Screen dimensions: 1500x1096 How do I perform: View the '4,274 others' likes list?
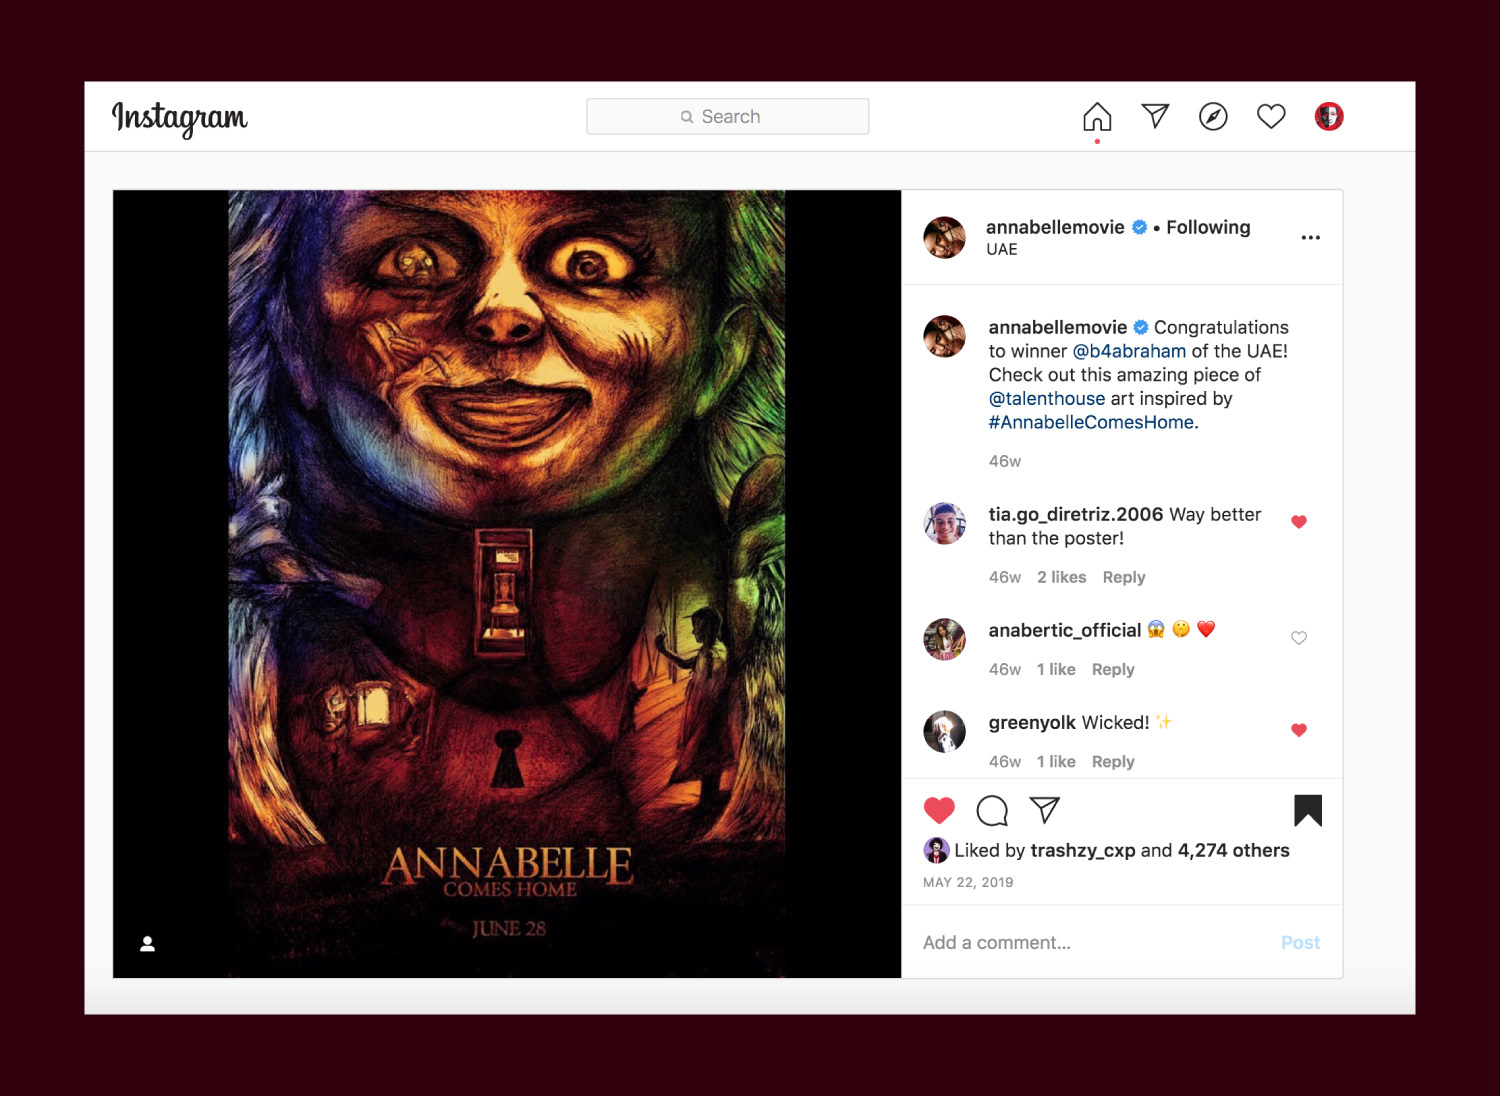(x=1234, y=850)
